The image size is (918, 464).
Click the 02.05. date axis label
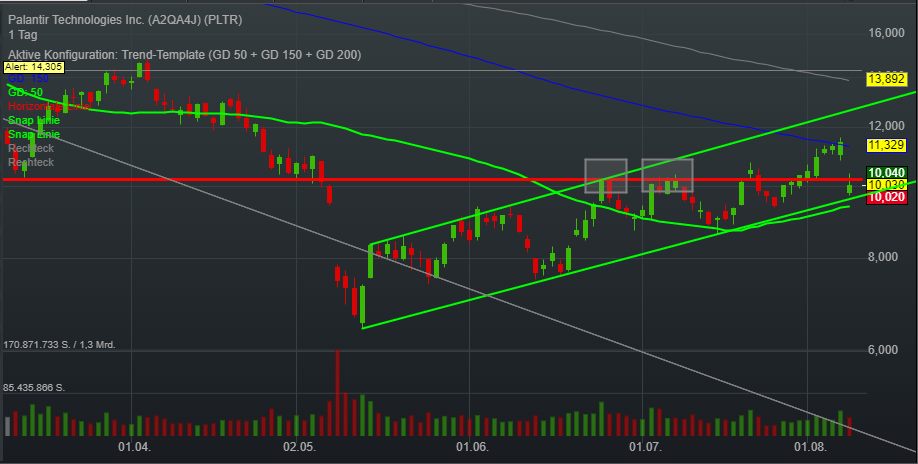tap(299, 447)
